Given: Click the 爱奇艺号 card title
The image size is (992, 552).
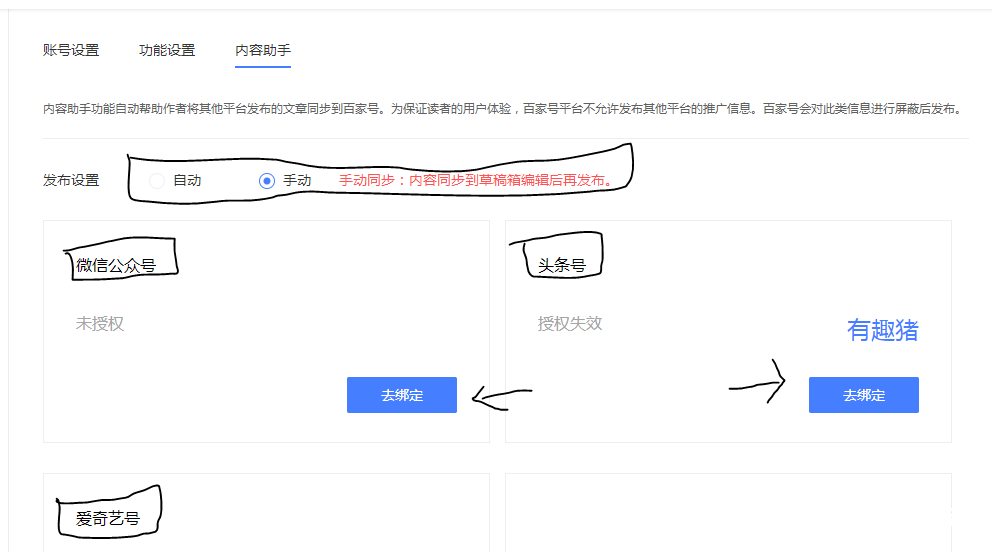Looking at the screenshot, I should tap(108, 518).
